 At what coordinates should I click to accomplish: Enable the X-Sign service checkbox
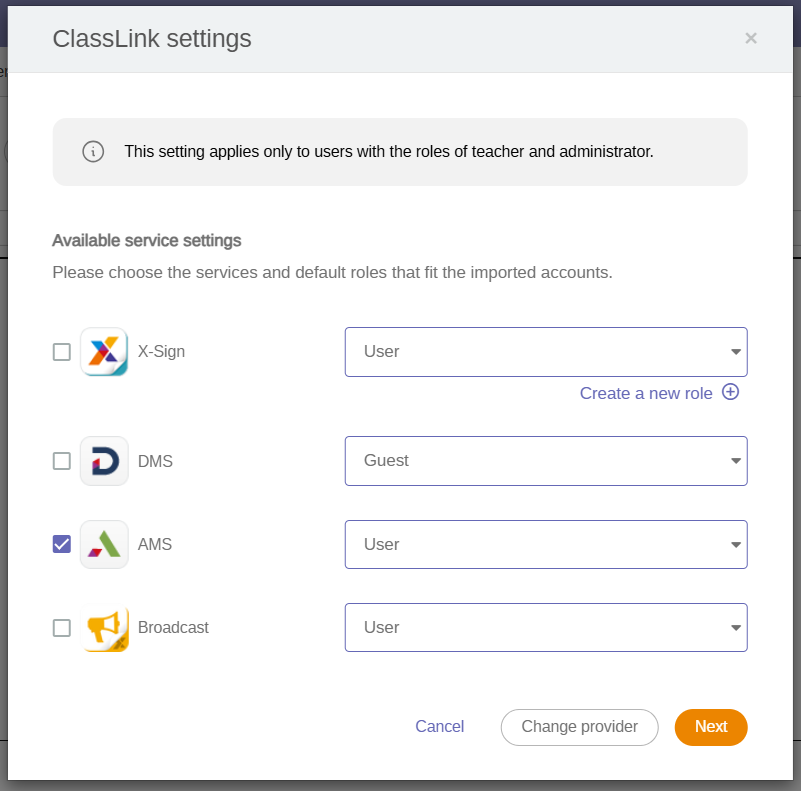pyautogui.click(x=62, y=352)
